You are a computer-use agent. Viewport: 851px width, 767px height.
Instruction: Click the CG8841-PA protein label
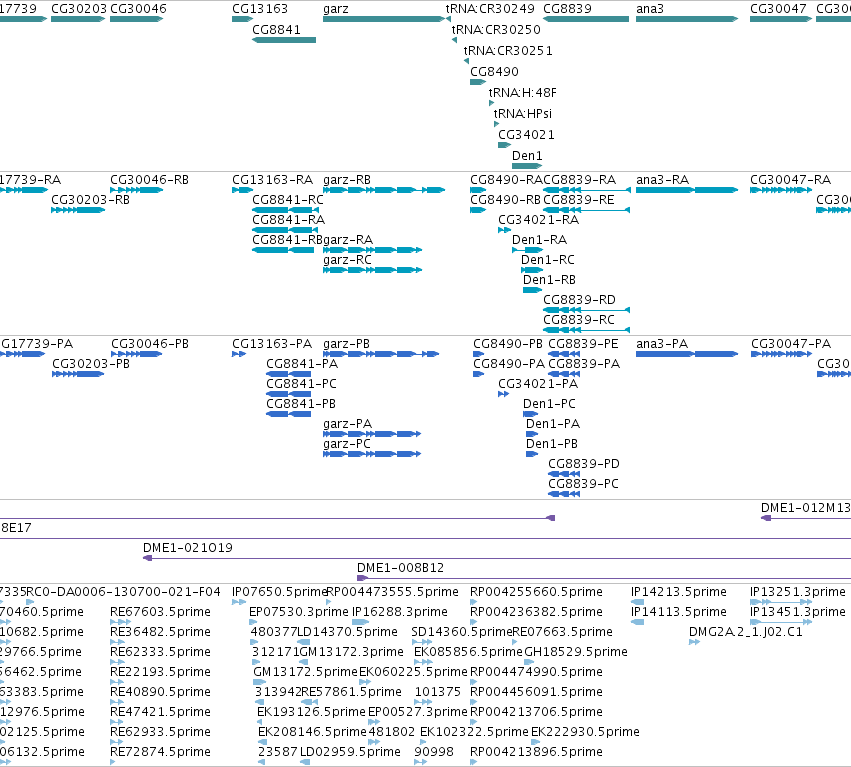pyautogui.click(x=302, y=364)
